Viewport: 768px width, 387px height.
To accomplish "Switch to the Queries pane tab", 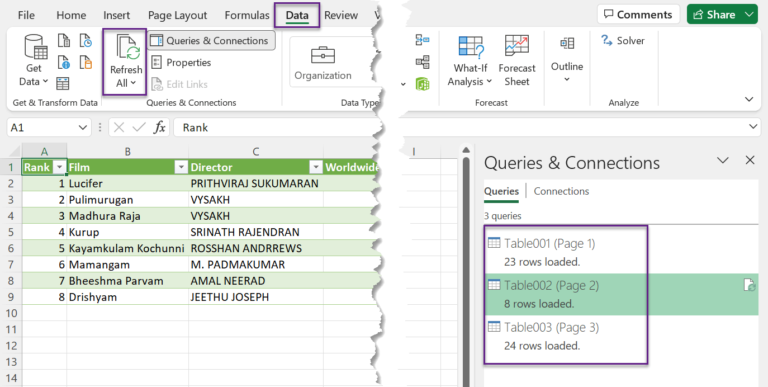I will 501,192.
